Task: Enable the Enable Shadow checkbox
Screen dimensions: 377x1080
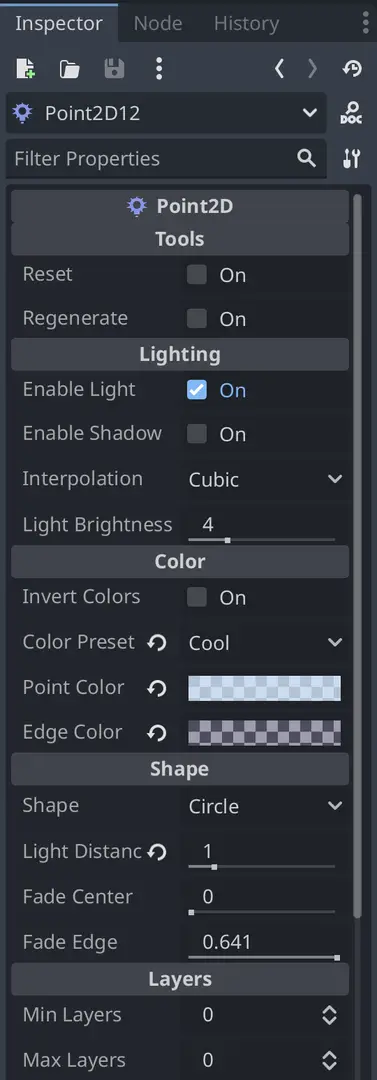Action: 197,434
